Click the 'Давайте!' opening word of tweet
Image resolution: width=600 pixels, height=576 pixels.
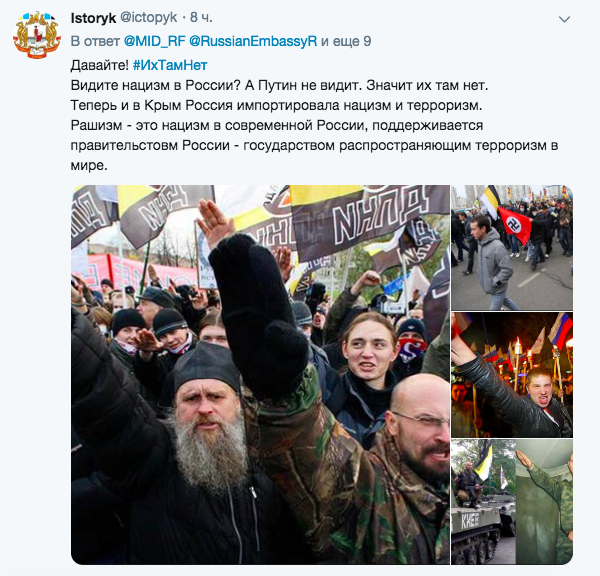point(100,65)
